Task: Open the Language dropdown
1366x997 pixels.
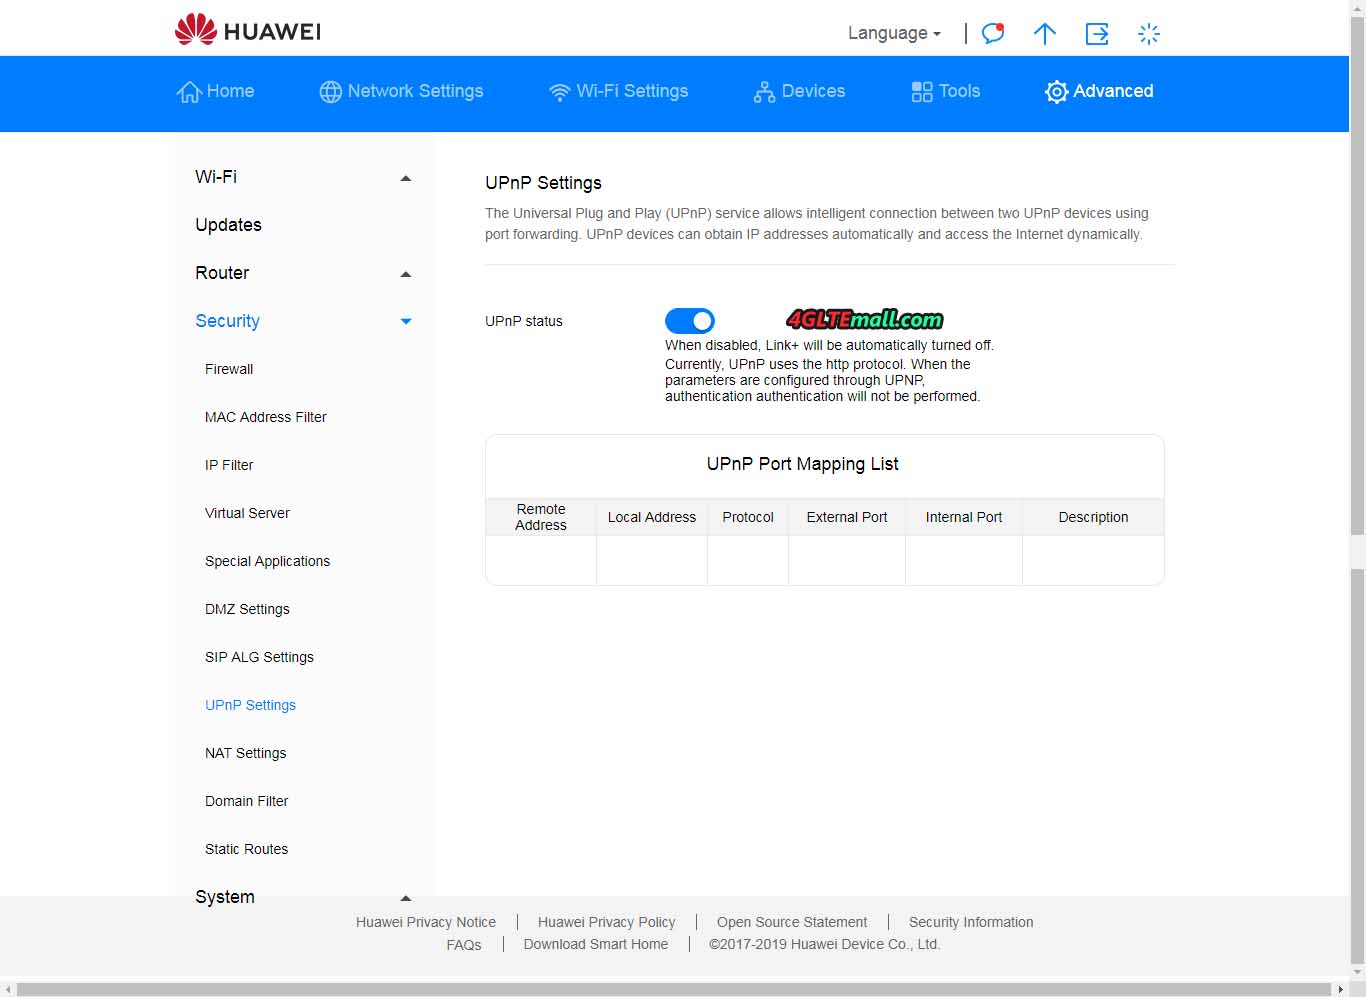Action: click(894, 33)
